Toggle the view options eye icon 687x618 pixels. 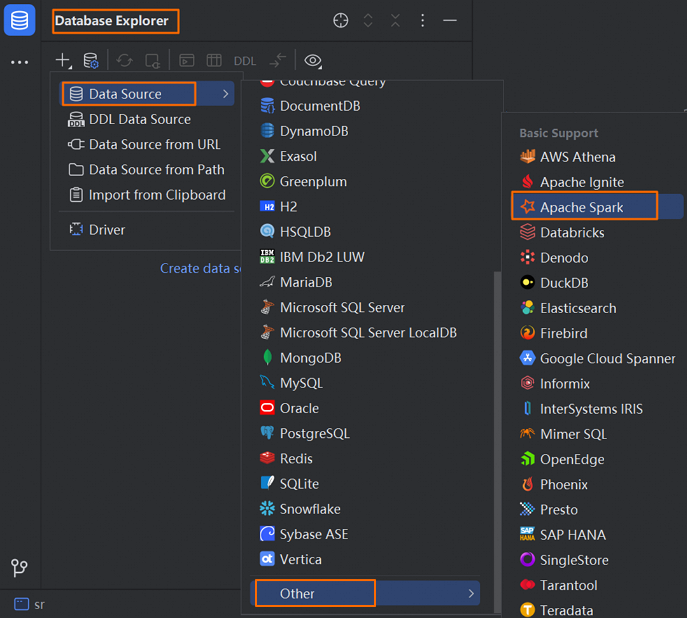(313, 60)
